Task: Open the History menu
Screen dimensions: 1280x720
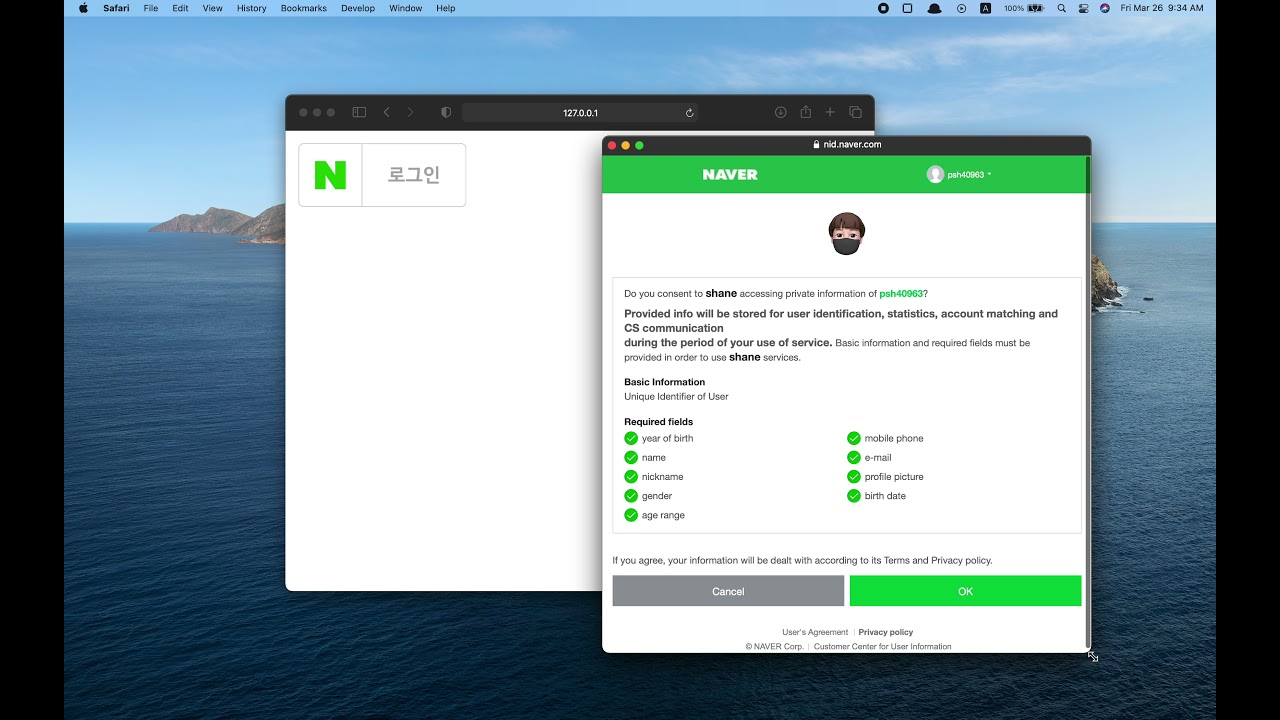Action: coord(252,8)
